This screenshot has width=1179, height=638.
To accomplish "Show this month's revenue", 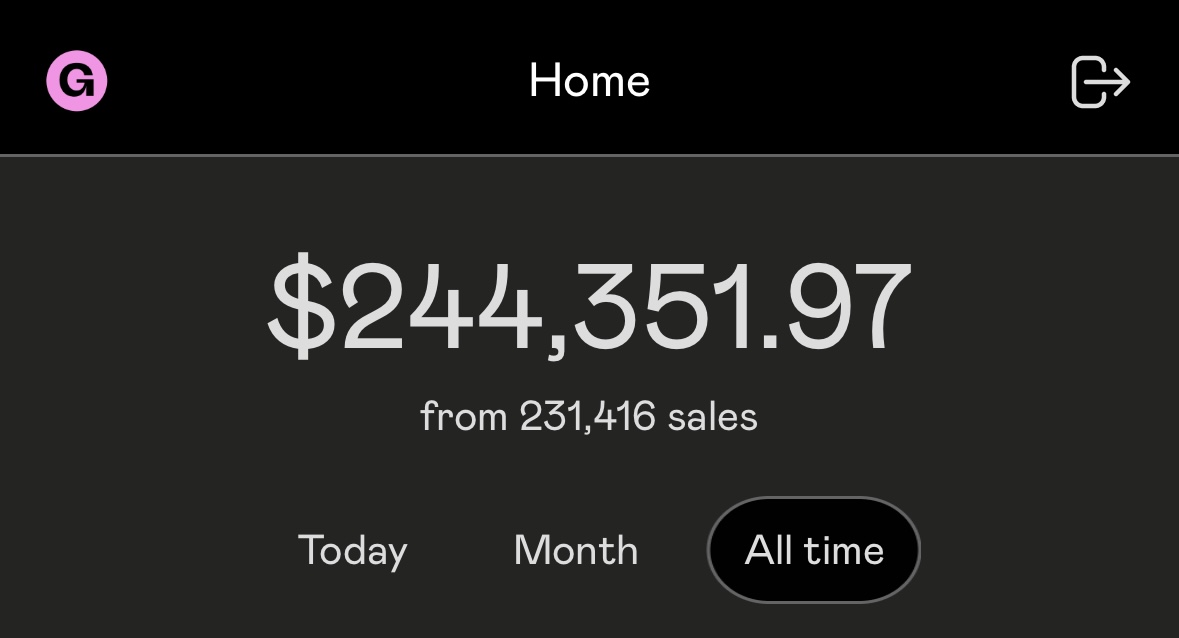I will (575, 550).
